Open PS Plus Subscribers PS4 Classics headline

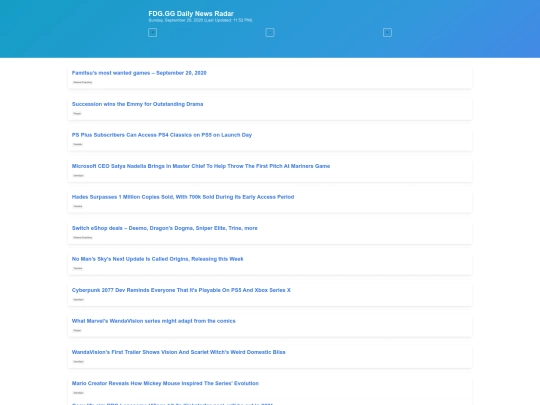(x=162, y=135)
